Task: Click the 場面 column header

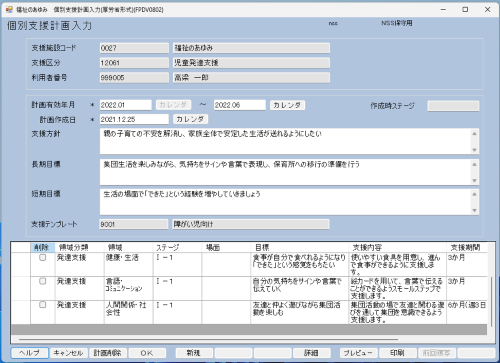Action: [x=226, y=247]
